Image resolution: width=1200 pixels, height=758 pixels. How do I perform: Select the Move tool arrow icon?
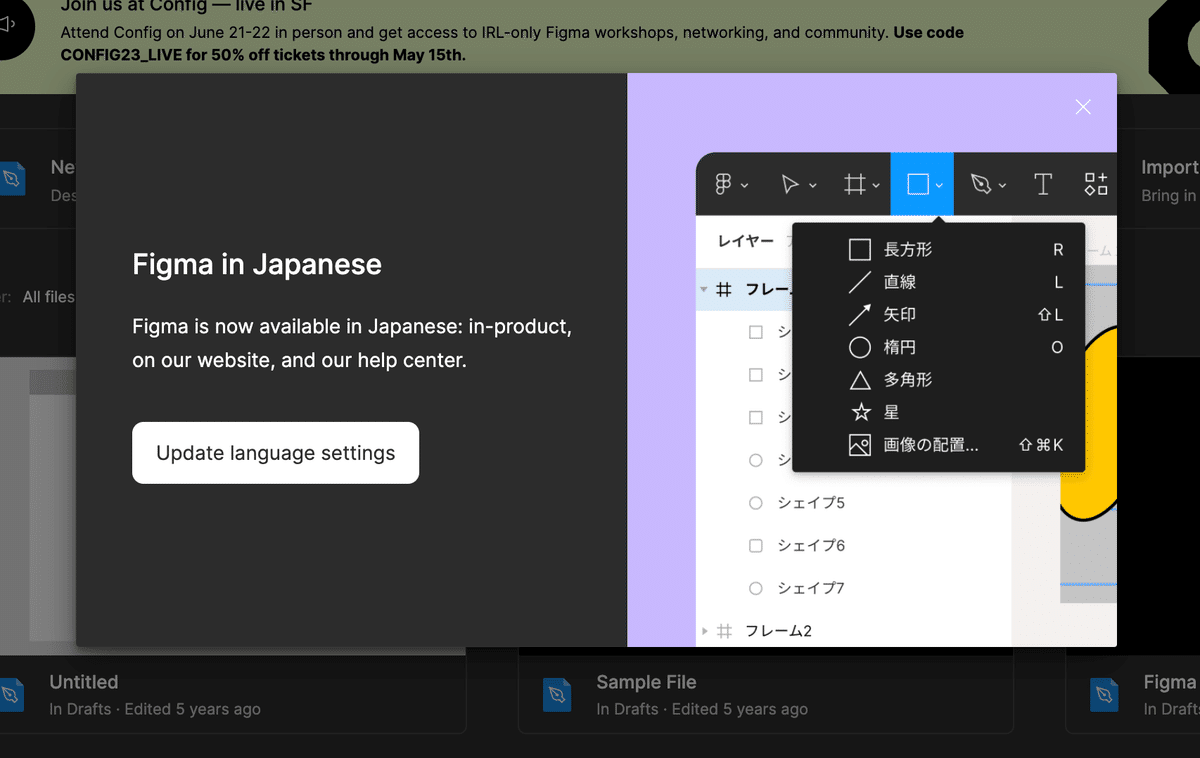tap(790, 184)
